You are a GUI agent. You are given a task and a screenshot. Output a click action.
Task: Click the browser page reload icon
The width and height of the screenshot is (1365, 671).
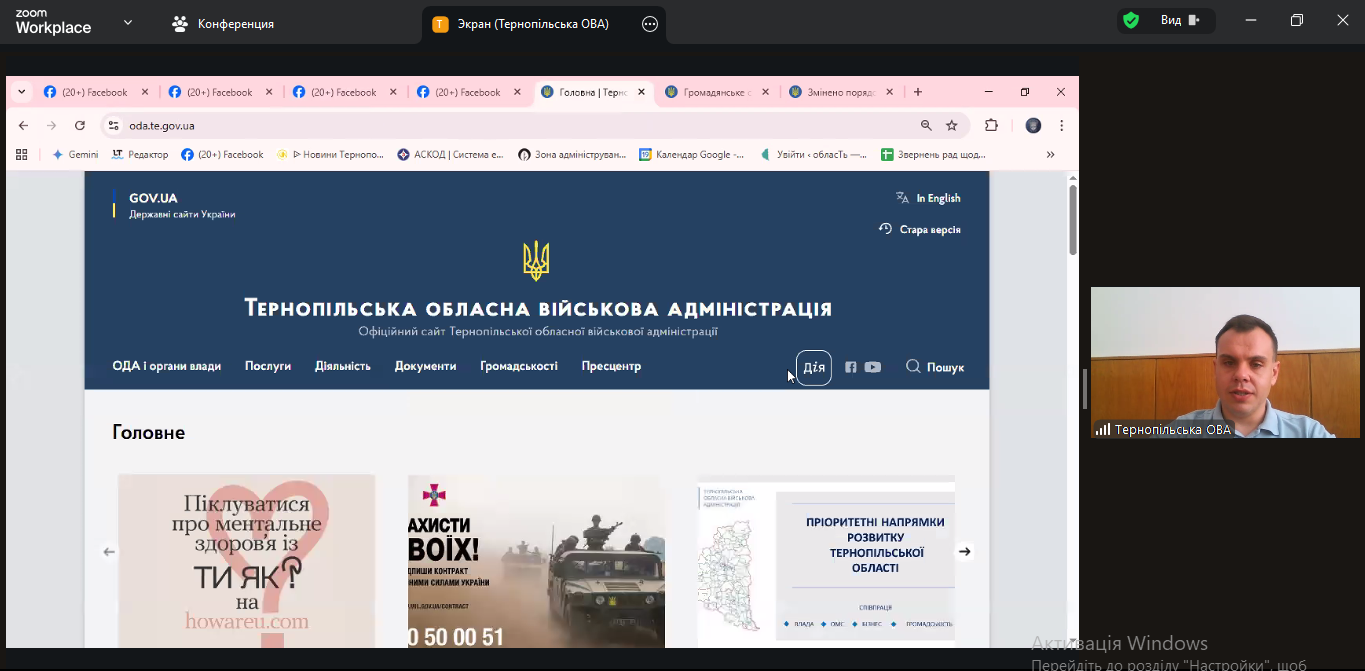(x=80, y=126)
